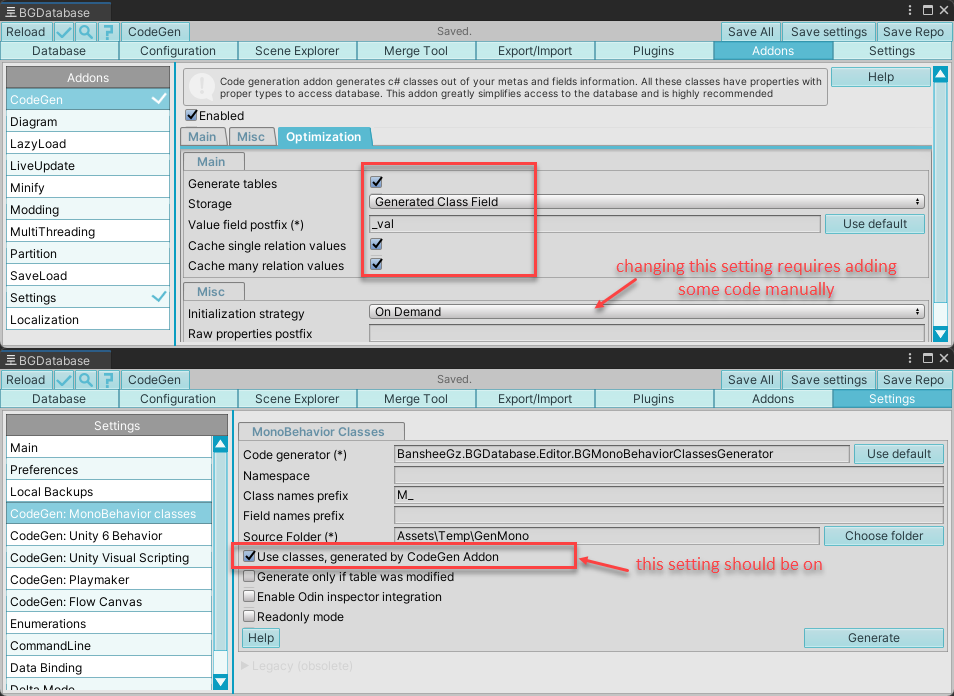Click Use default next to Code generator
This screenshot has height=696, width=954.
click(x=899, y=454)
